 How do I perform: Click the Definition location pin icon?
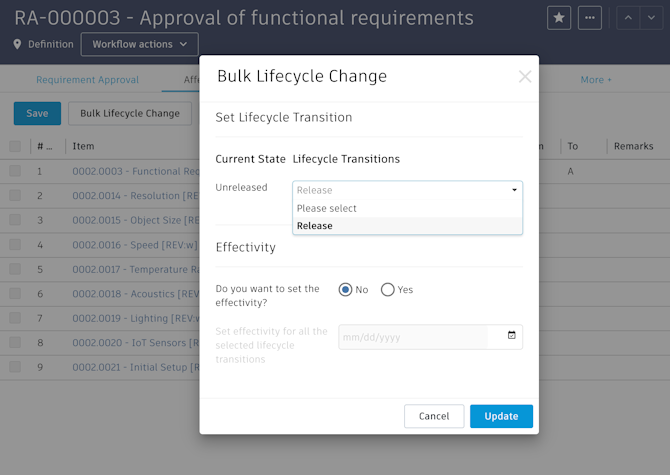(18, 44)
